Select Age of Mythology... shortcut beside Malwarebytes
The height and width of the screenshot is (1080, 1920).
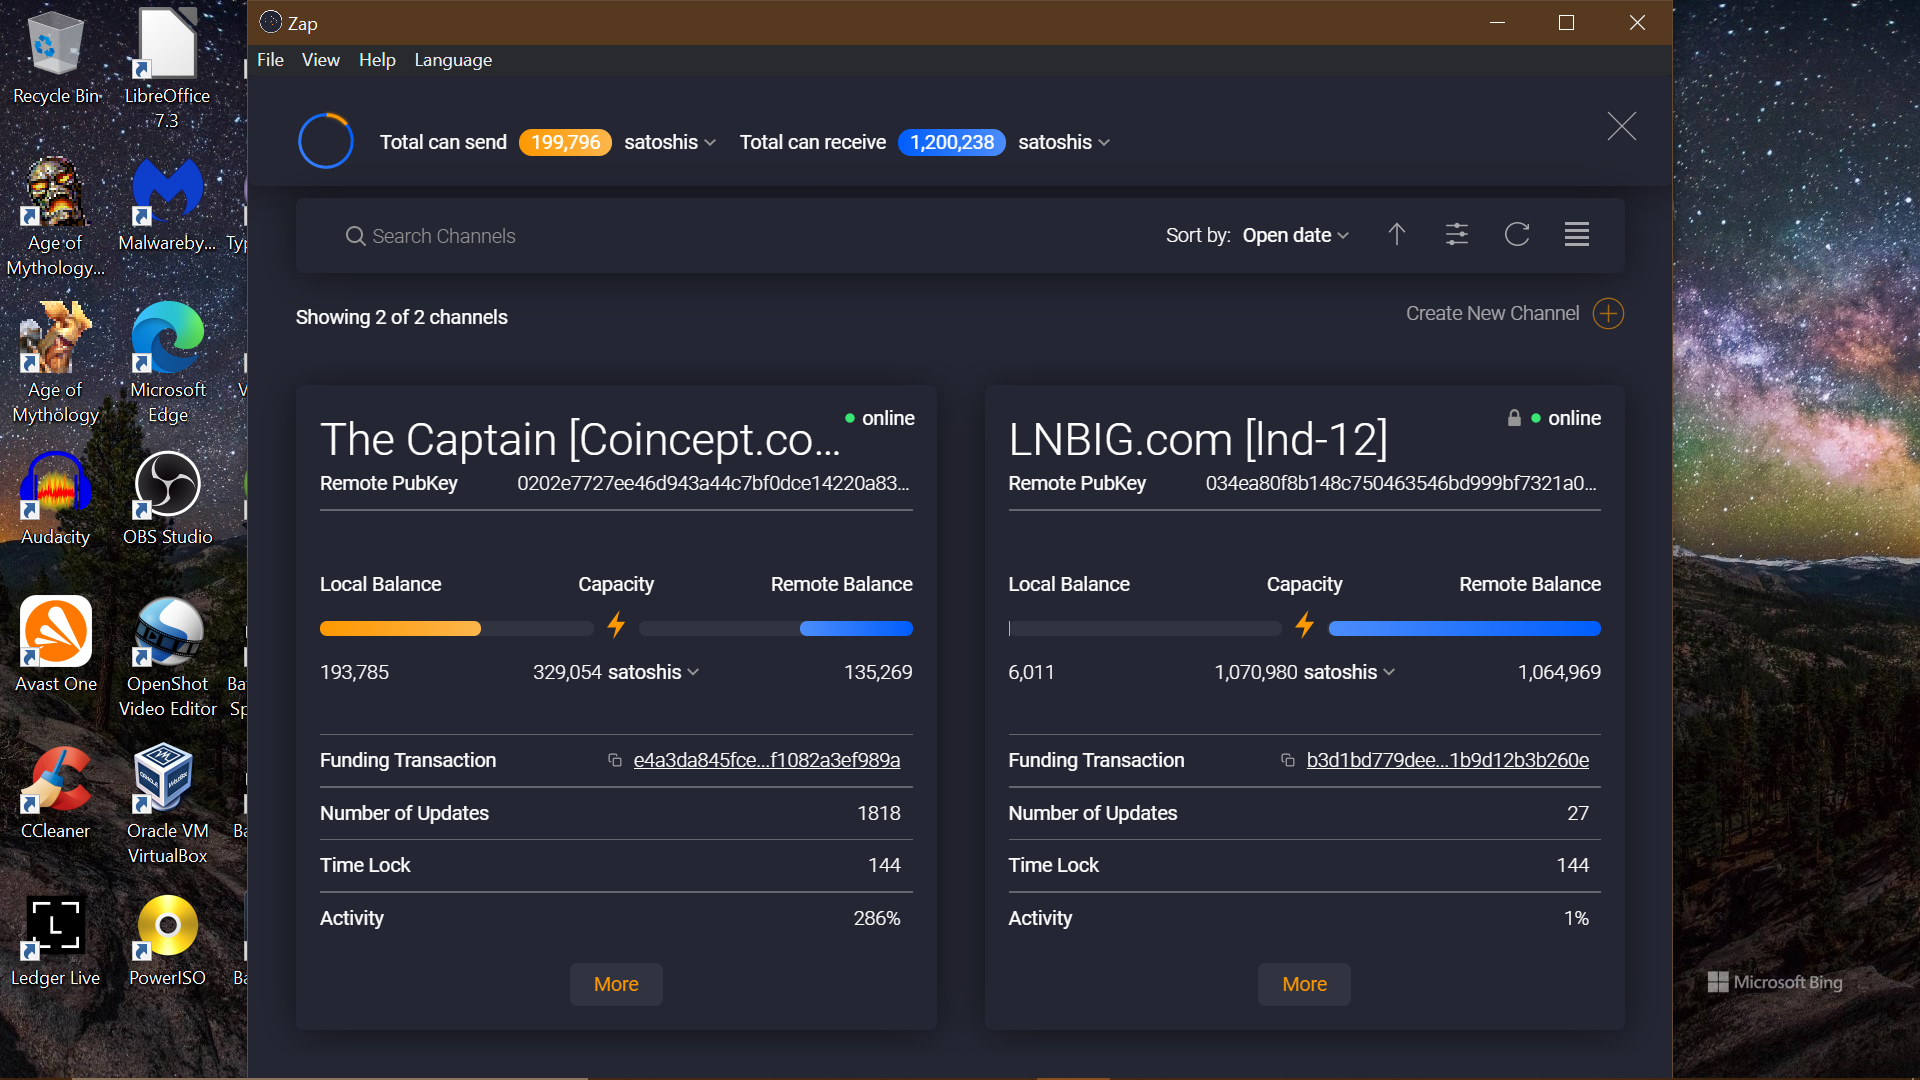click(x=55, y=217)
